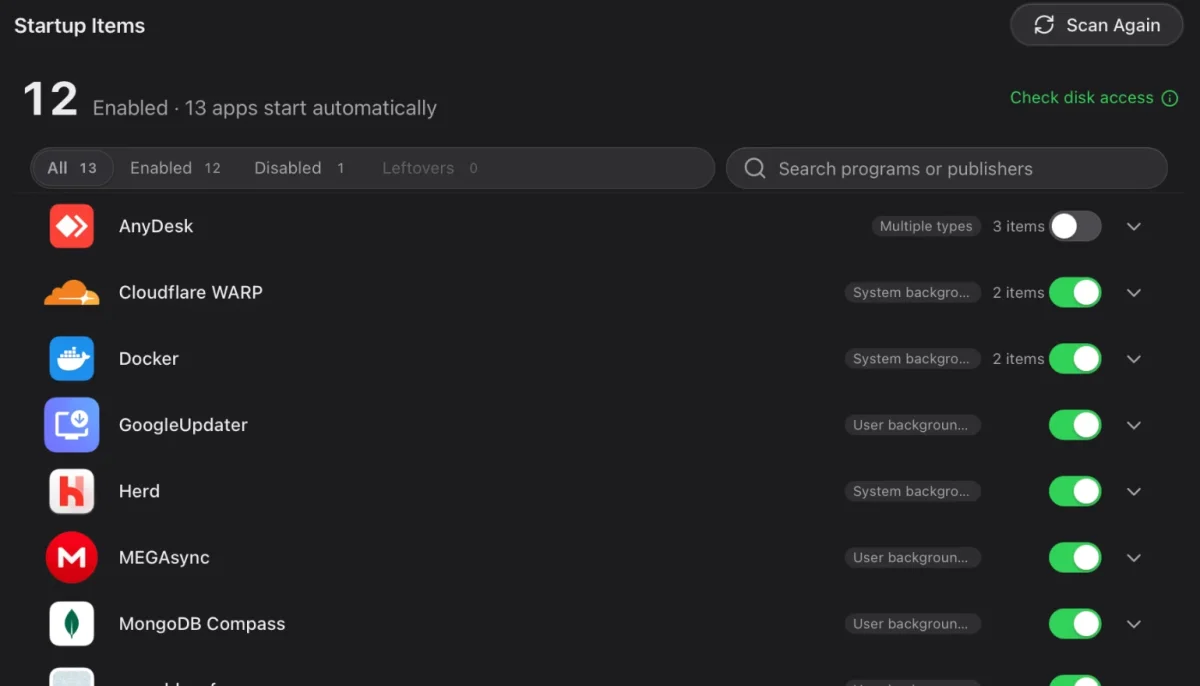Click the AnyDesk app icon
The height and width of the screenshot is (686, 1200).
(x=72, y=226)
